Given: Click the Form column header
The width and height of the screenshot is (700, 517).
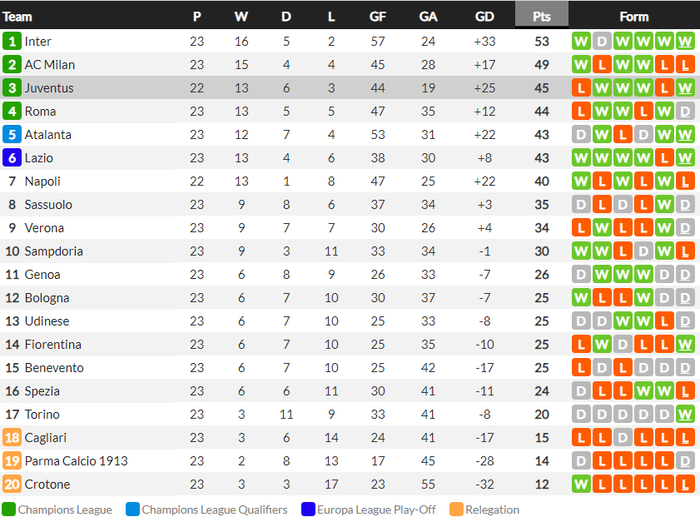Looking at the screenshot, I should [634, 16].
